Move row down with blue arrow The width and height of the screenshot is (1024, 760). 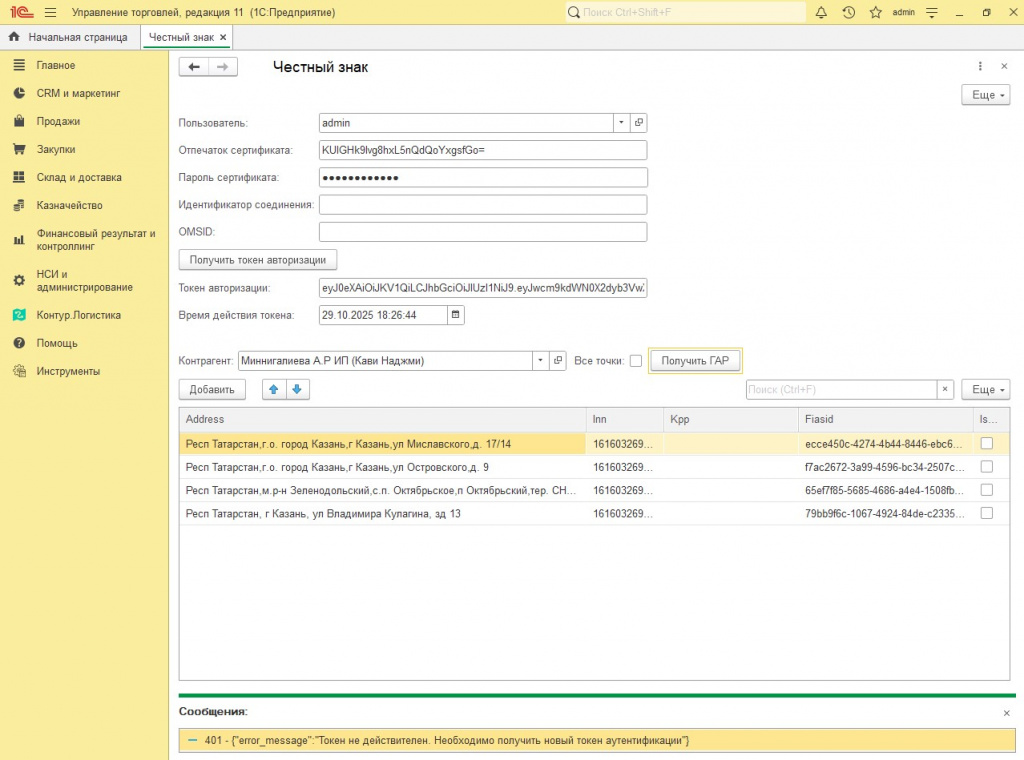pyautogui.click(x=297, y=389)
